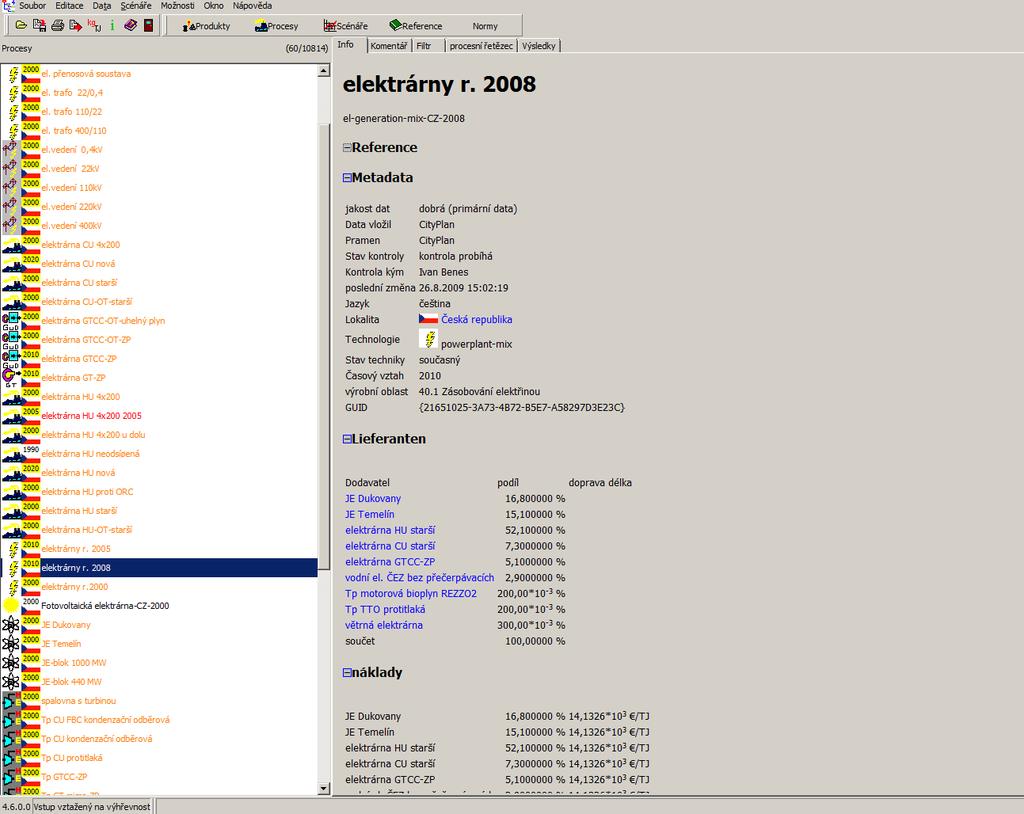The width and height of the screenshot is (1024, 814).
Task: Click the green info toolbar icon
Action: pos(112,25)
